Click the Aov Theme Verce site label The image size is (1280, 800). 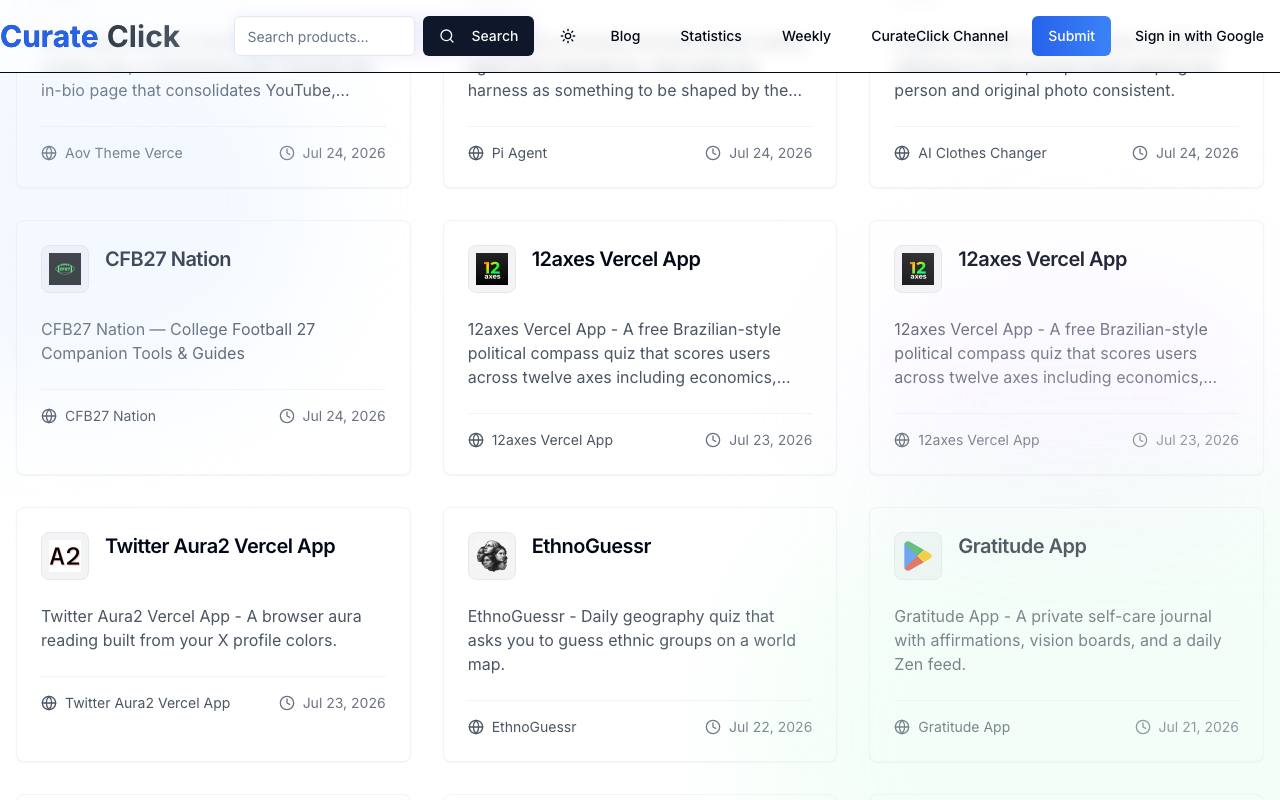124,153
